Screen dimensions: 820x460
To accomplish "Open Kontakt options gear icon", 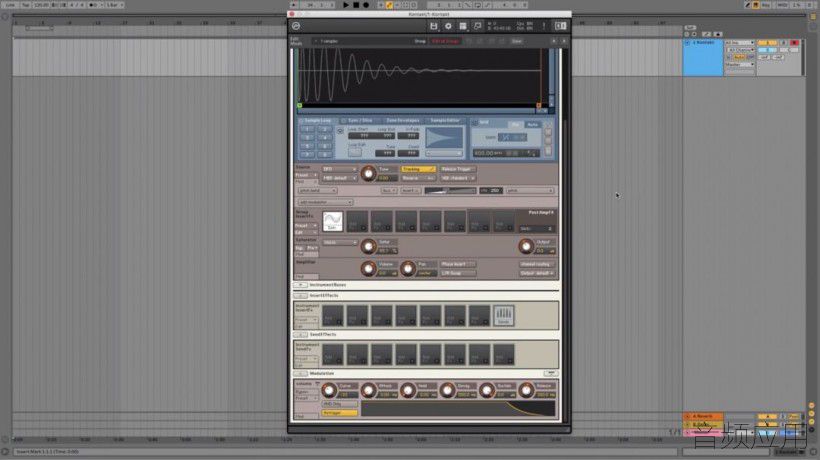I will 448,26.
